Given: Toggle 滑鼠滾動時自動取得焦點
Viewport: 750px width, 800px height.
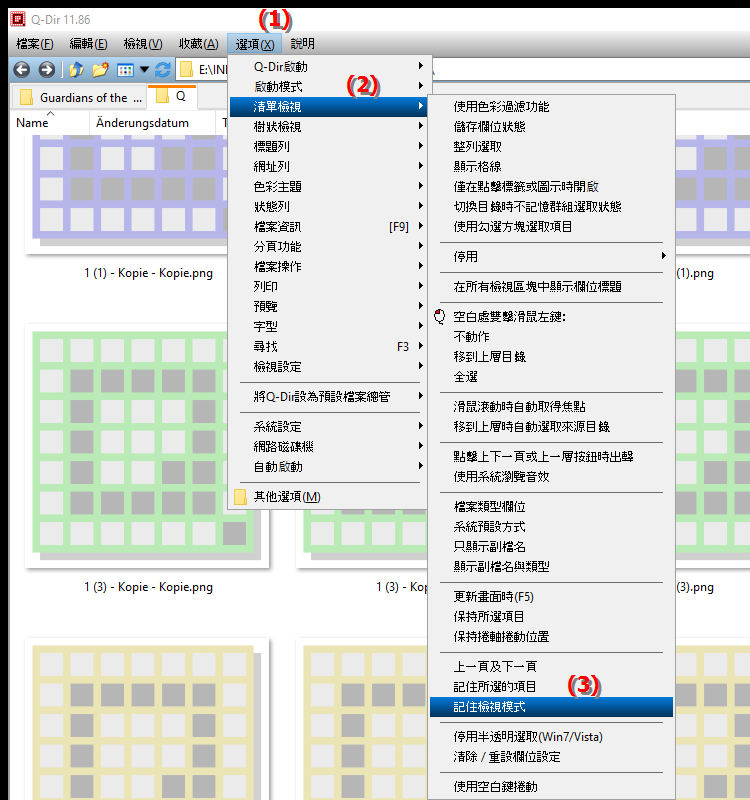Looking at the screenshot, I should [552, 406].
